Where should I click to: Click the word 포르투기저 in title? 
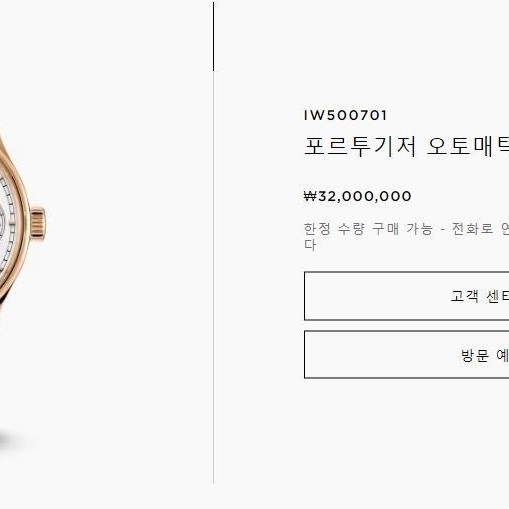coord(360,146)
